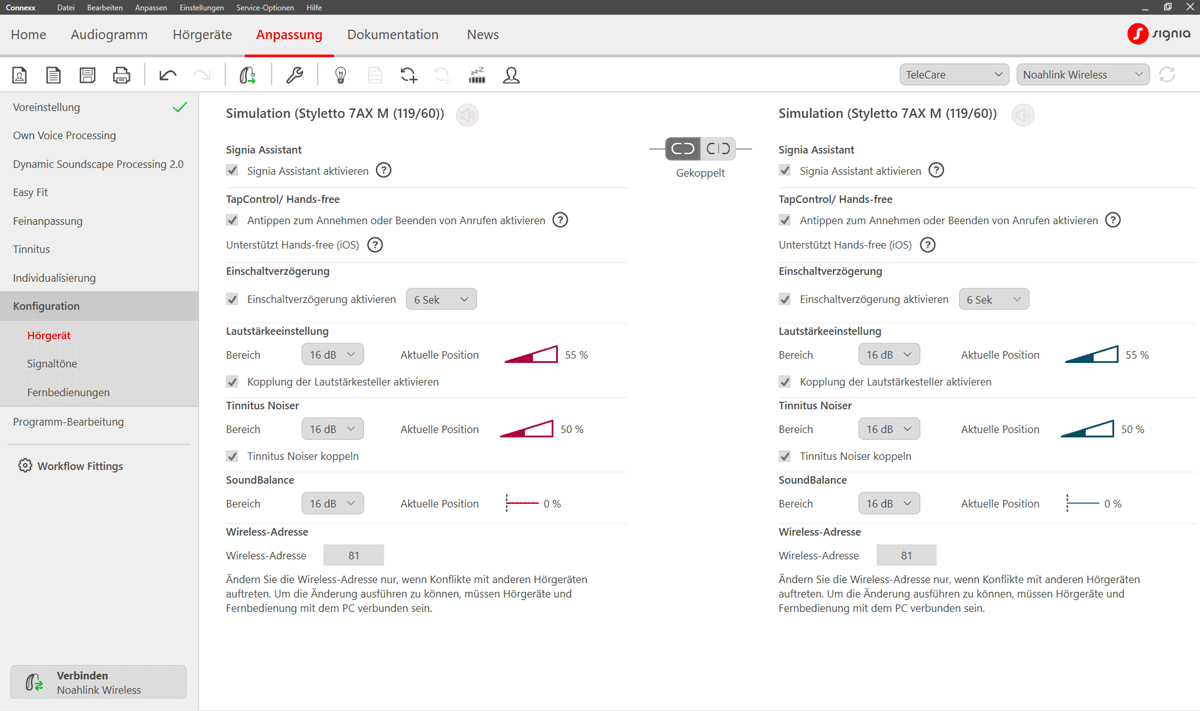Click the document report toolbar icon
1200x711 pixels.
tap(54, 75)
